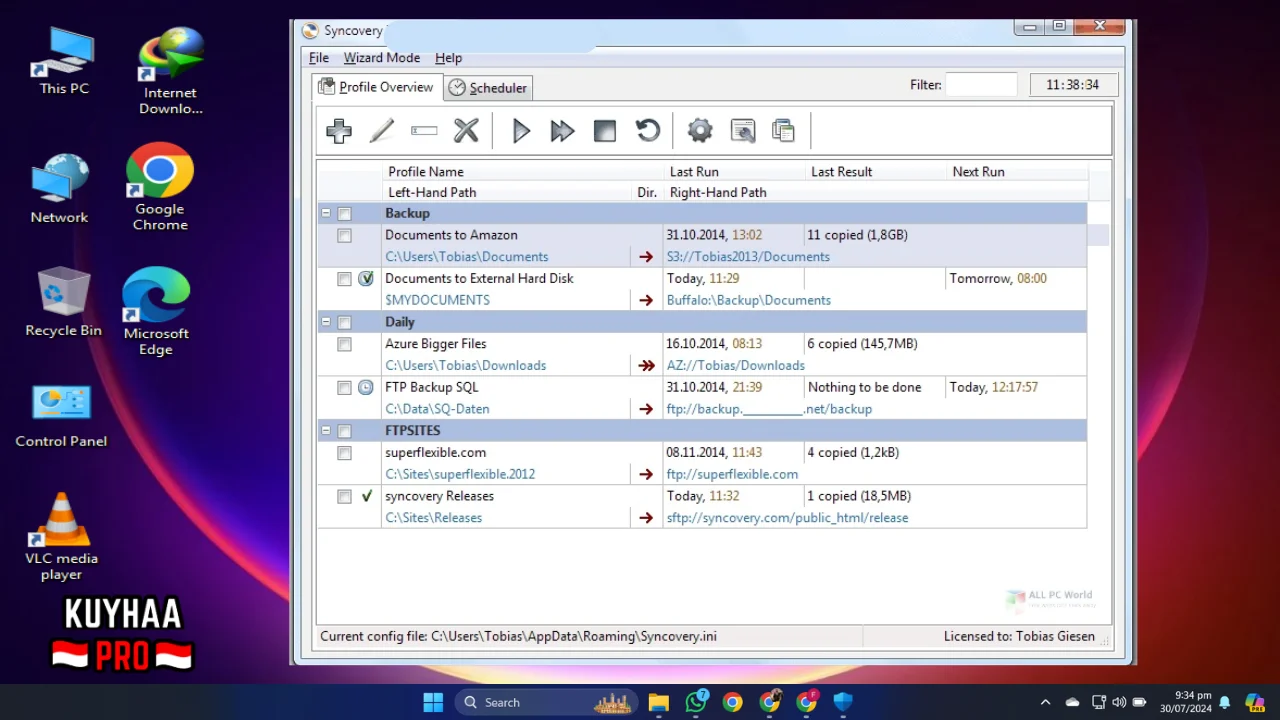
Task: Tick the Documents to Amazon checkbox
Action: pyautogui.click(x=345, y=236)
